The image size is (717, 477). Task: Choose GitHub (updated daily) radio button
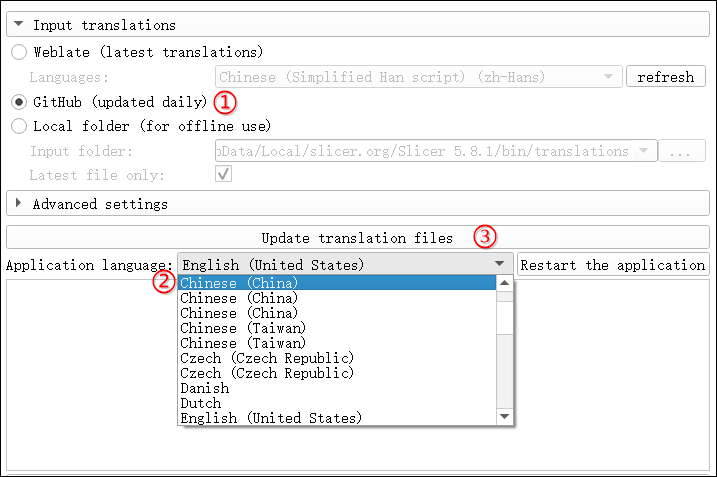point(19,102)
